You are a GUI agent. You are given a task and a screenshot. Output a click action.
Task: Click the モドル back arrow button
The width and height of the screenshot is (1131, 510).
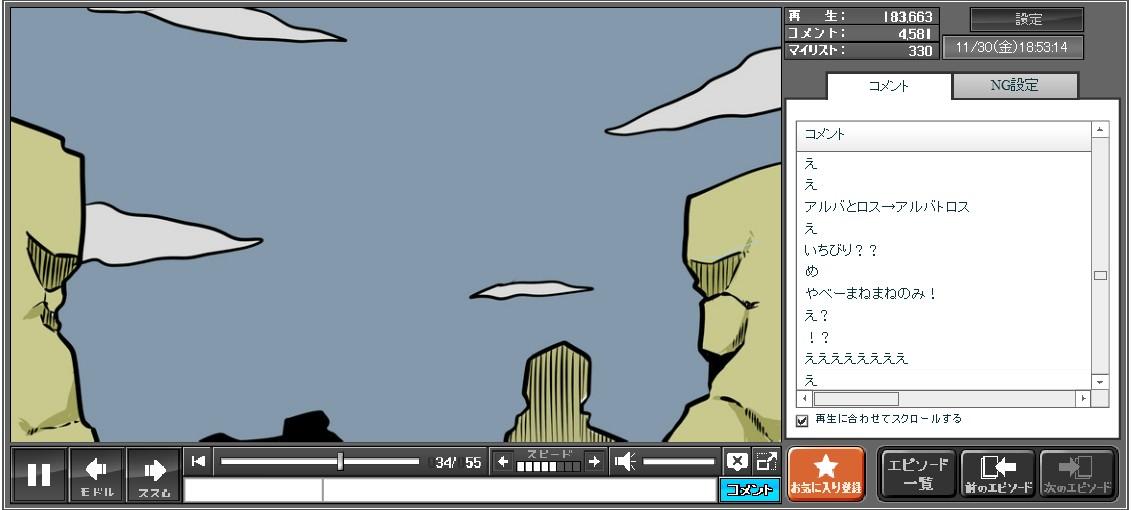[97, 474]
